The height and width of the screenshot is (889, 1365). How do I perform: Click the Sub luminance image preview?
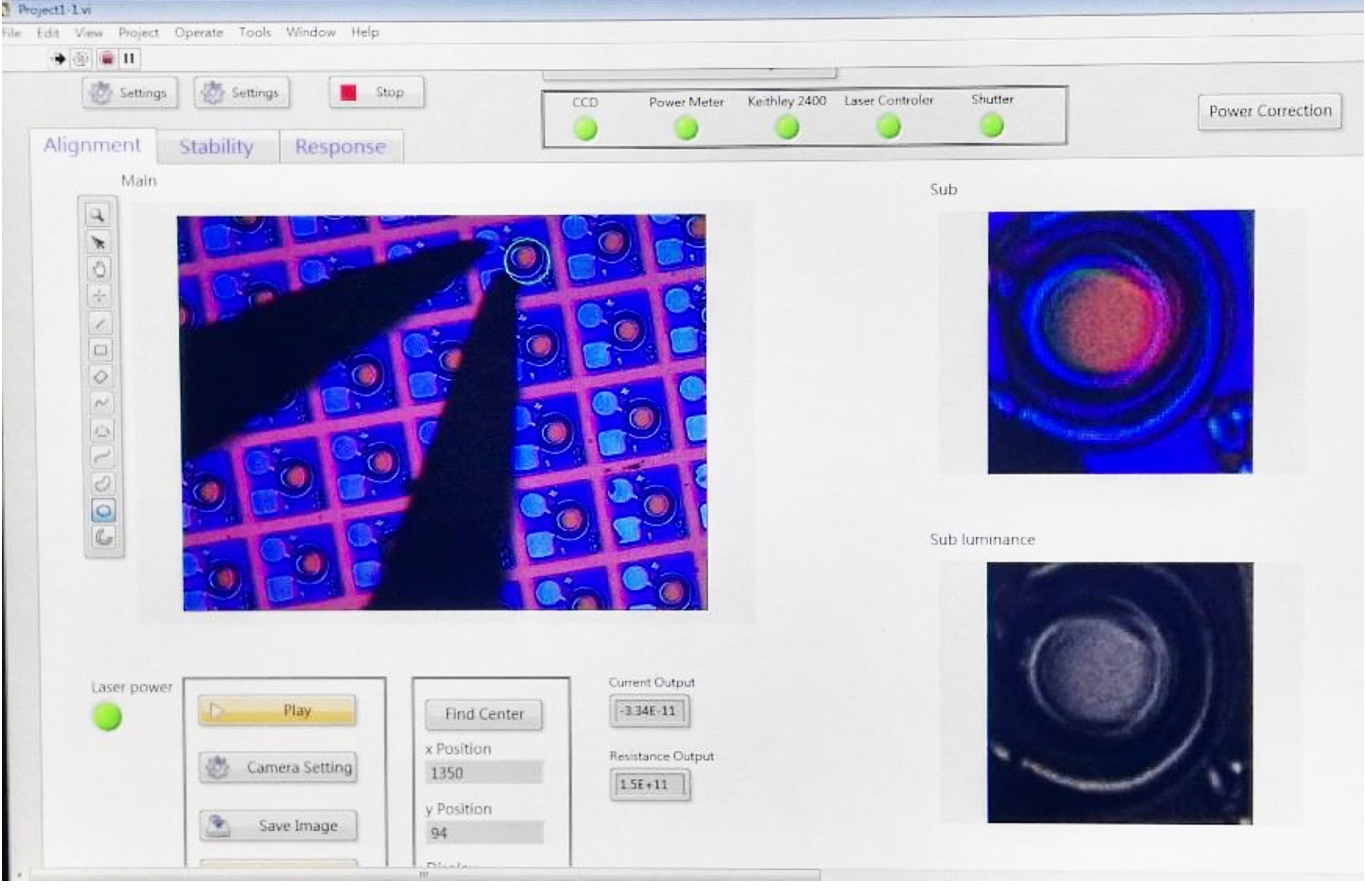click(1120, 692)
